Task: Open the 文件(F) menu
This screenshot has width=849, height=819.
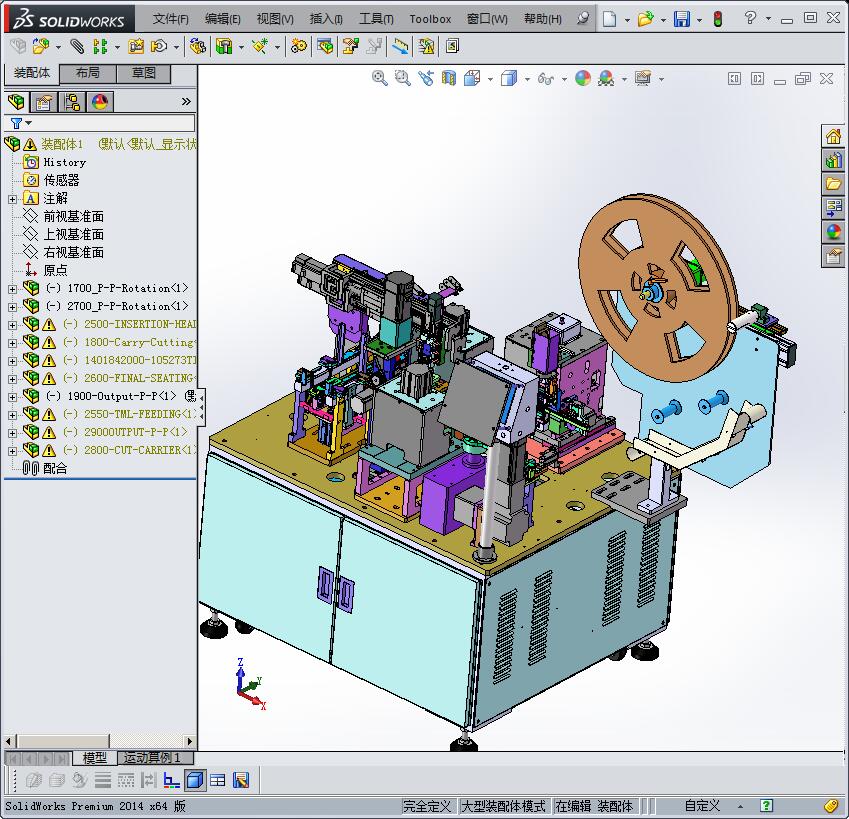Action: (170, 19)
